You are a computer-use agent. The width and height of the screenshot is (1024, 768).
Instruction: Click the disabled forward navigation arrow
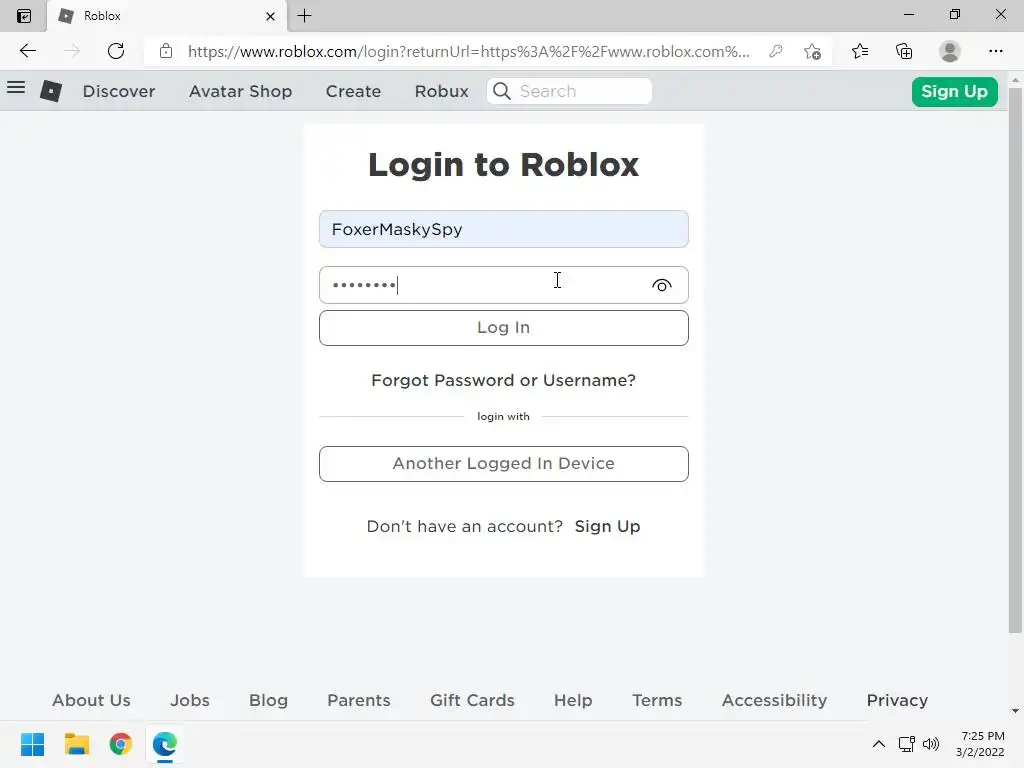click(x=72, y=51)
